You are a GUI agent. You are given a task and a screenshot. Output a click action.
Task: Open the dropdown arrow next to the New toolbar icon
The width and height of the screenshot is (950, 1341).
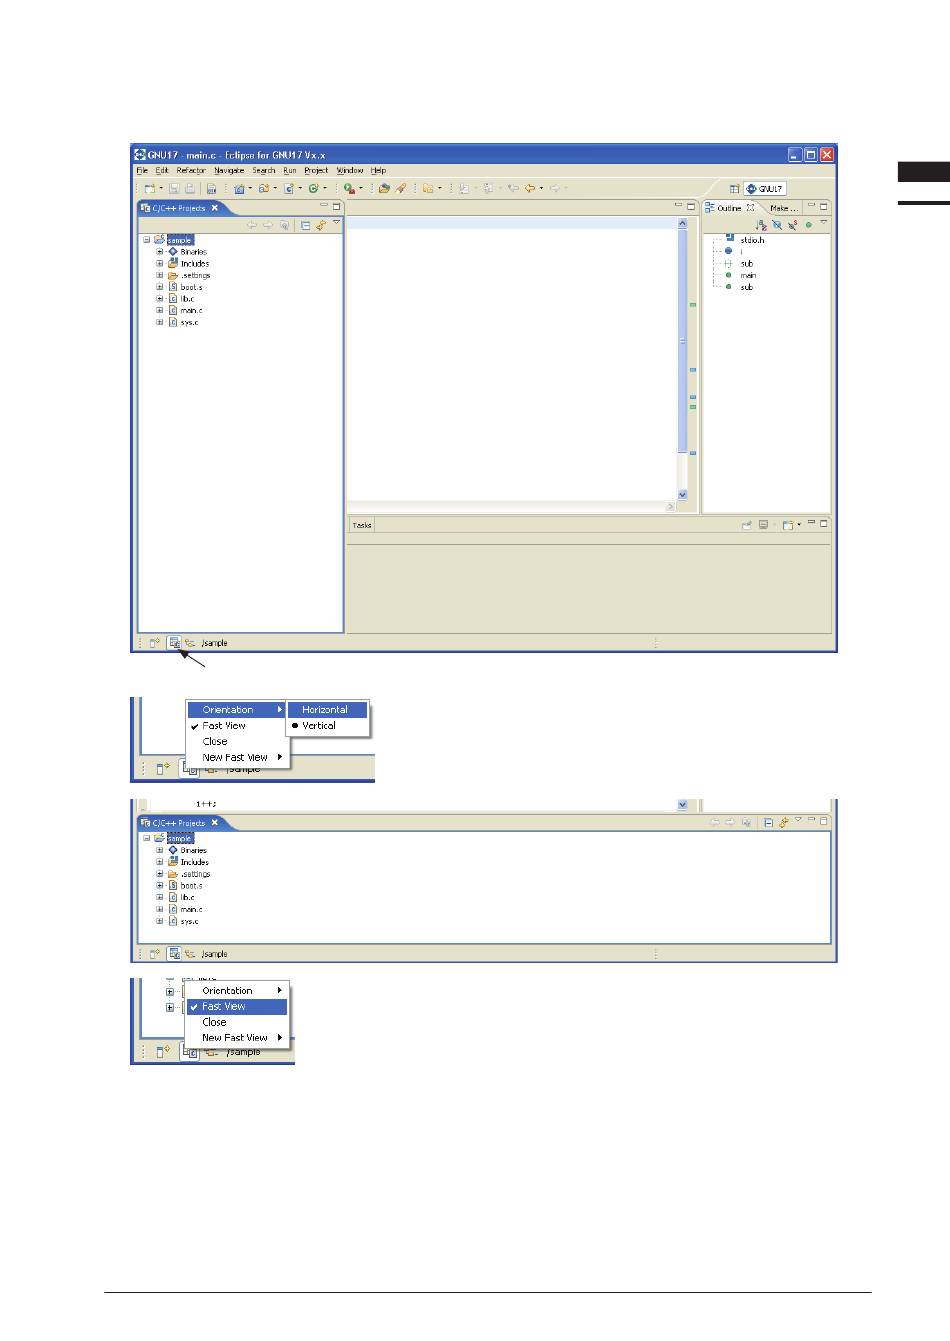(161, 188)
